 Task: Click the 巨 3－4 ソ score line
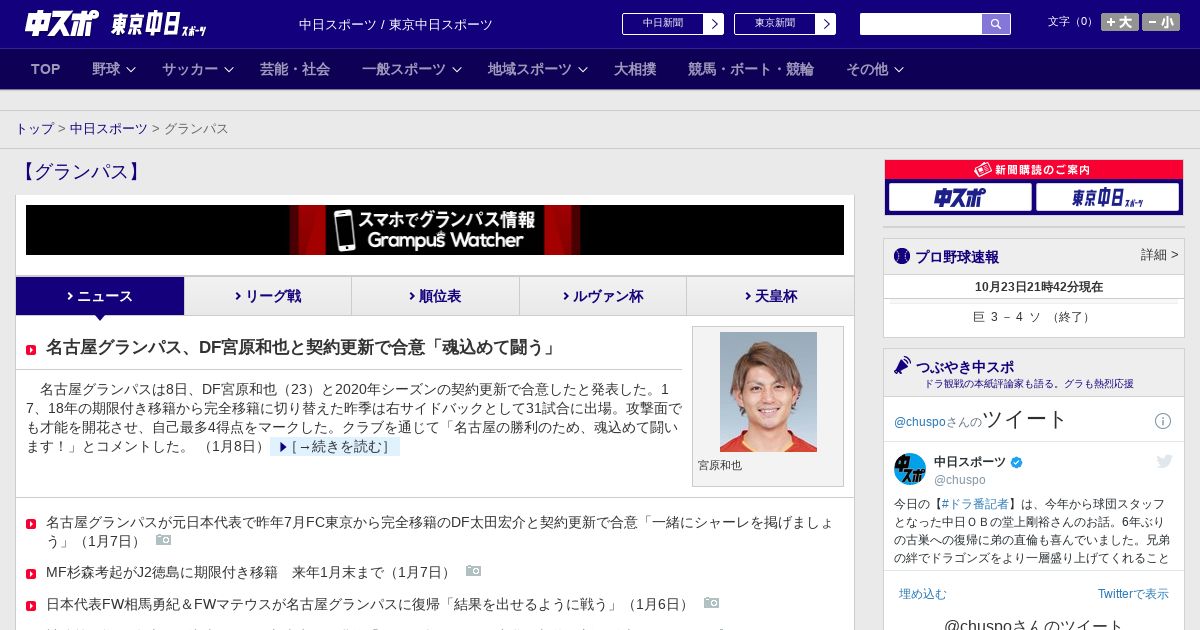coord(1034,317)
